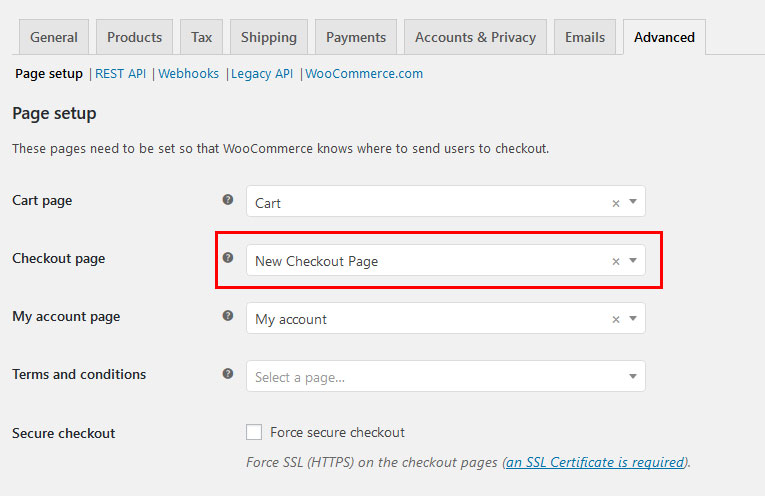Open the Accounts & Privacy tab
Screen dimensions: 765x496
click(475, 37)
